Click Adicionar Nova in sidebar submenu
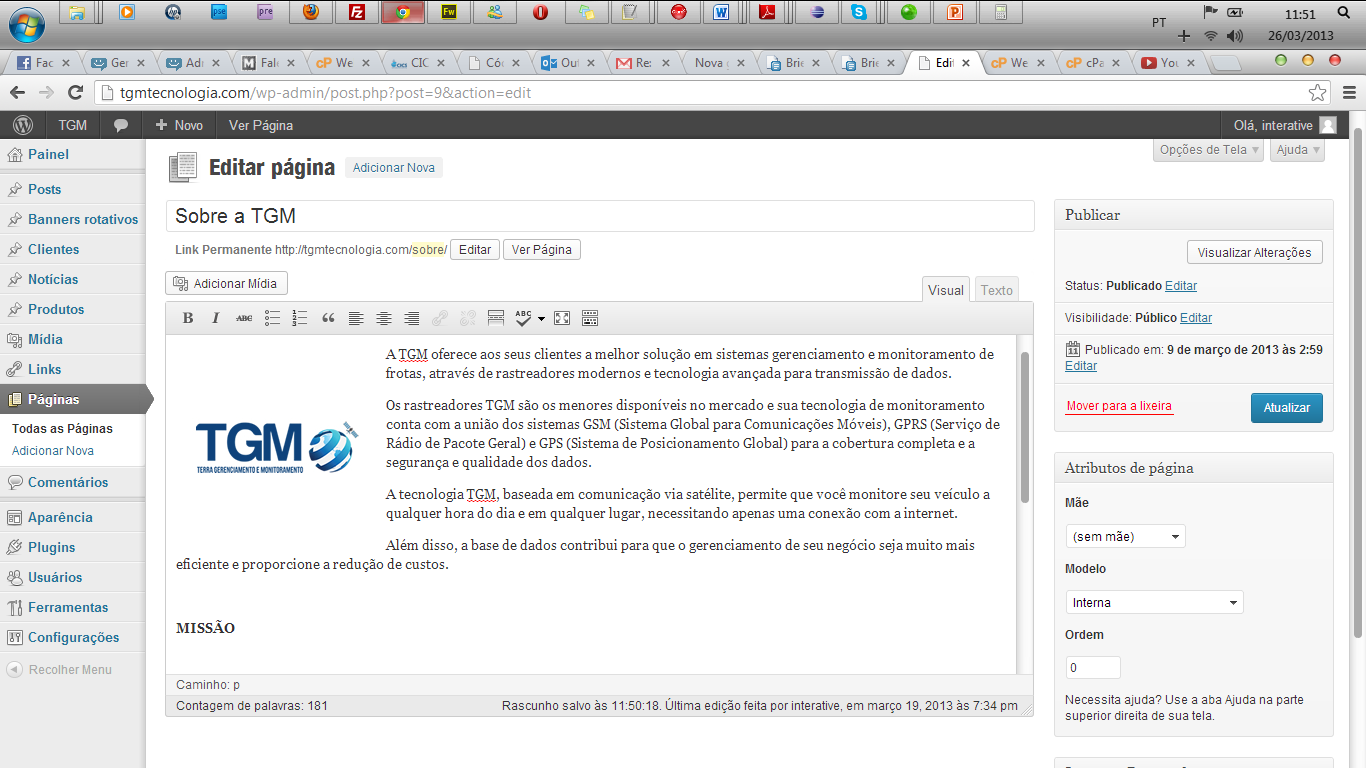 point(53,451)
